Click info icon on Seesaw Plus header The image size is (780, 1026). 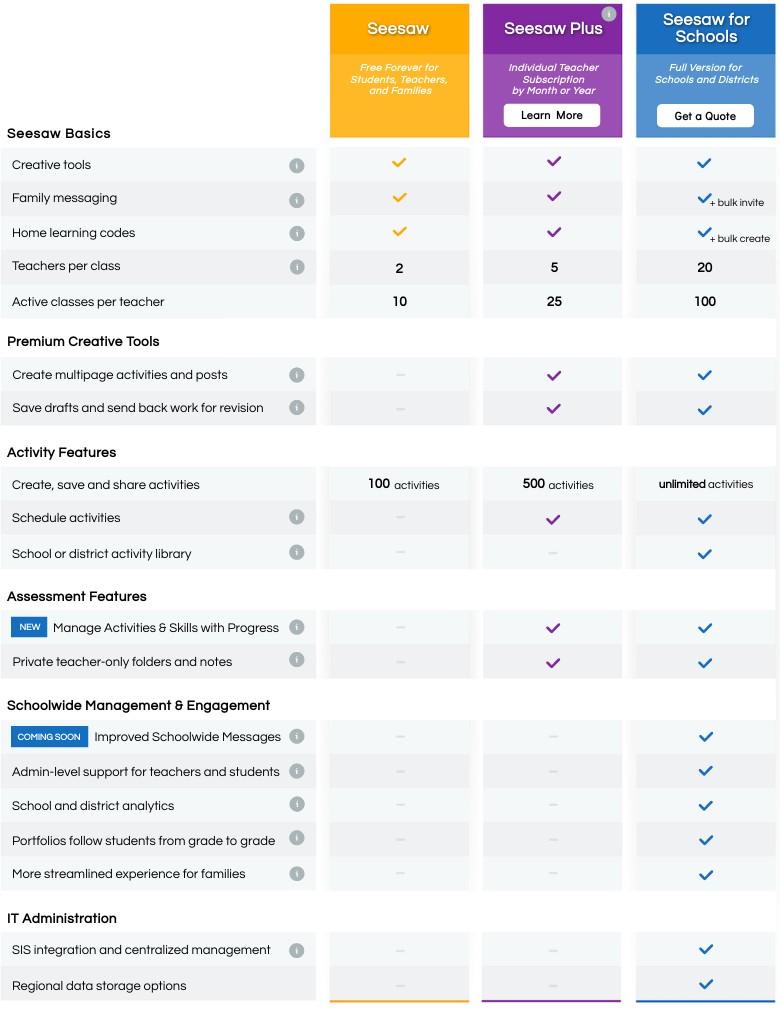click(608, 14)
